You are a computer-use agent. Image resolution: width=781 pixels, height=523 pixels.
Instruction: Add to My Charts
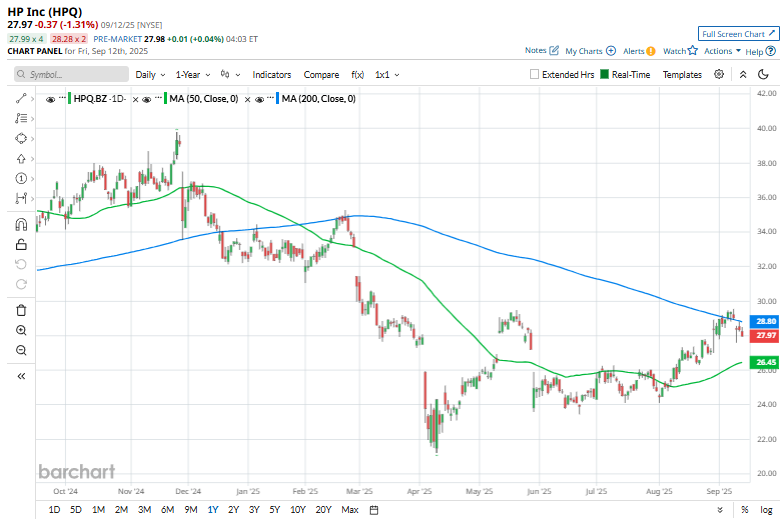[x=590, y=51]
